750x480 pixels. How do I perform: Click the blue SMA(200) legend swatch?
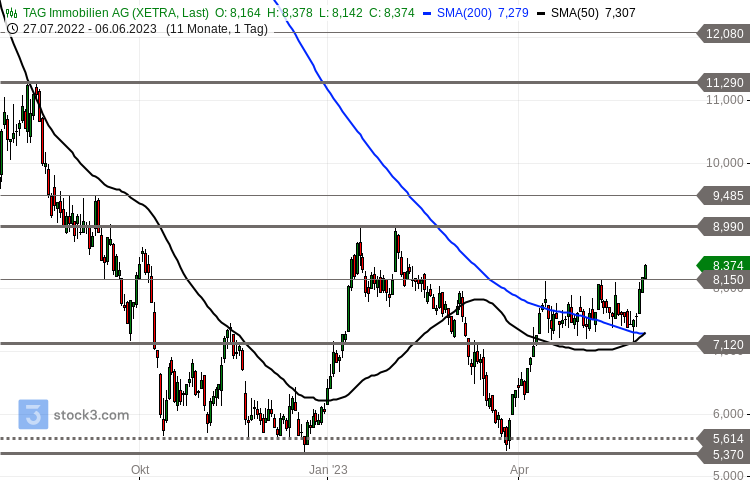(x=427, y=13)
